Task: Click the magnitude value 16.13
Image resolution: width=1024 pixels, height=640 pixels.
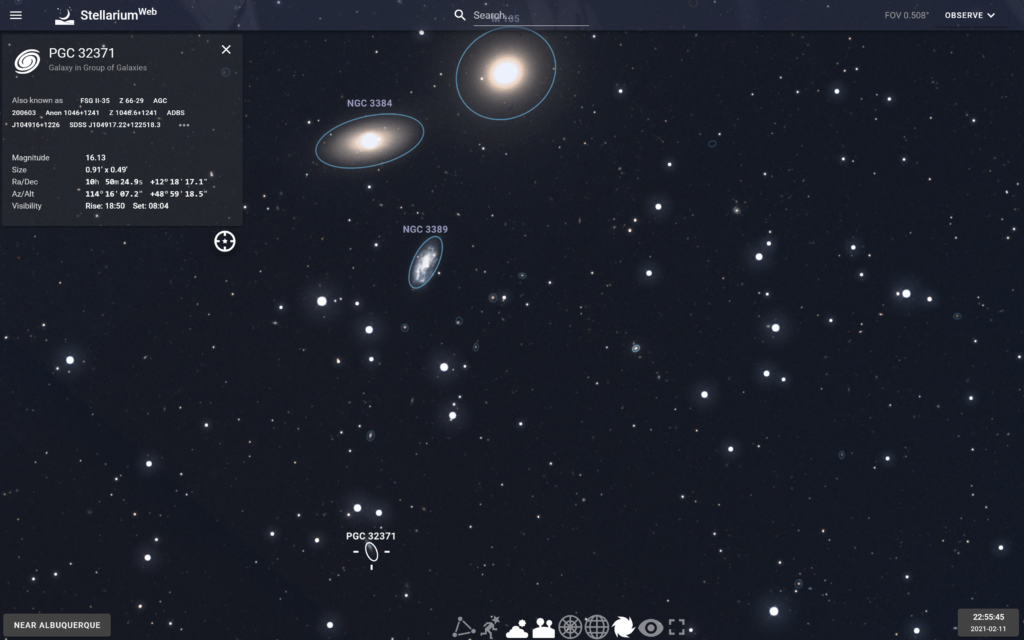Action: coord(95,157)
